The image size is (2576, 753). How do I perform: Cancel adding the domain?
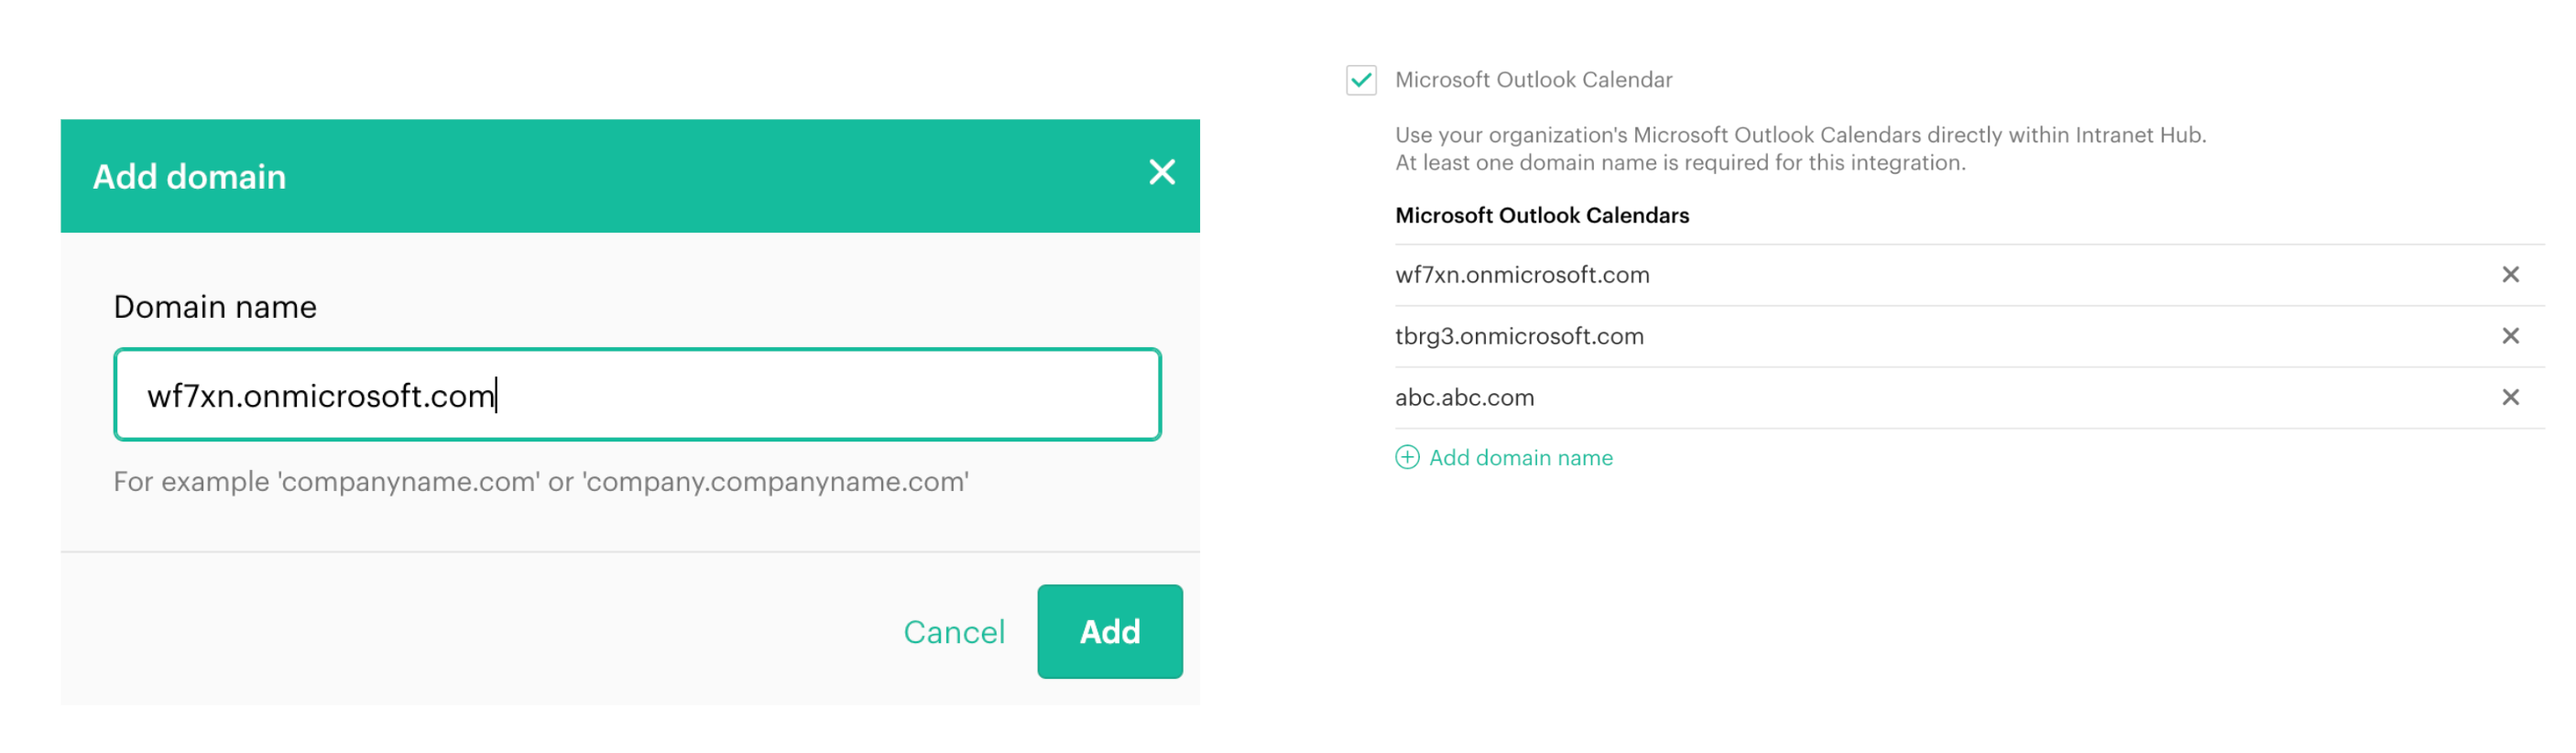pos(953,632)
